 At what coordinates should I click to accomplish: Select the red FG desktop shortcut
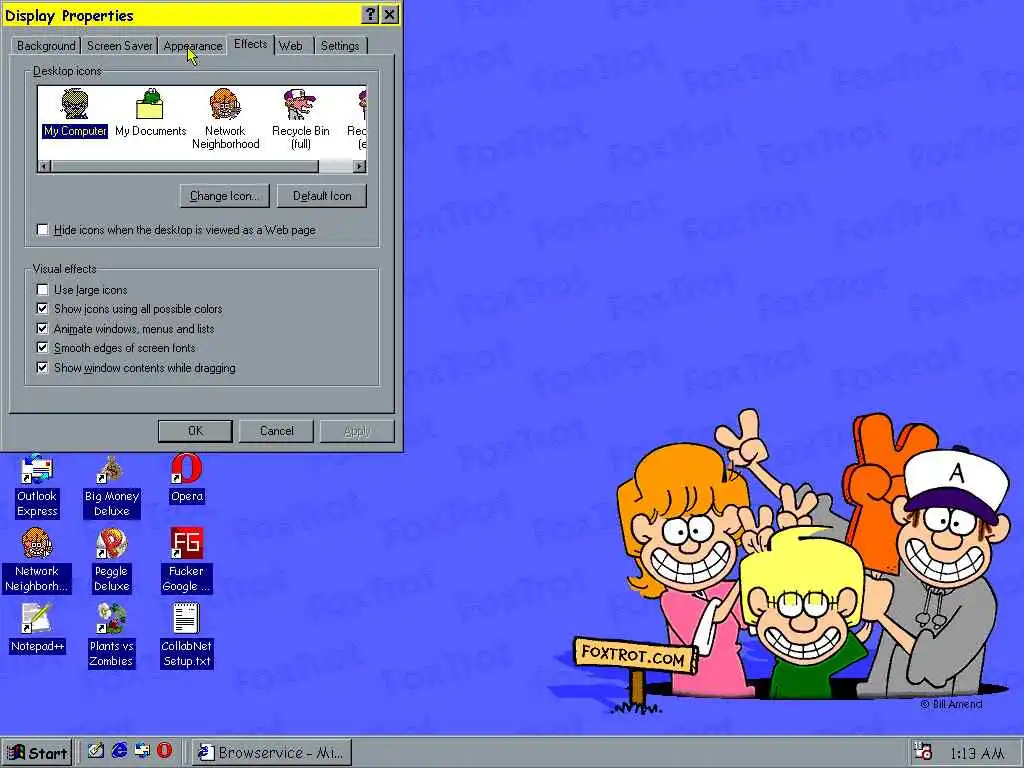[187, 560]
